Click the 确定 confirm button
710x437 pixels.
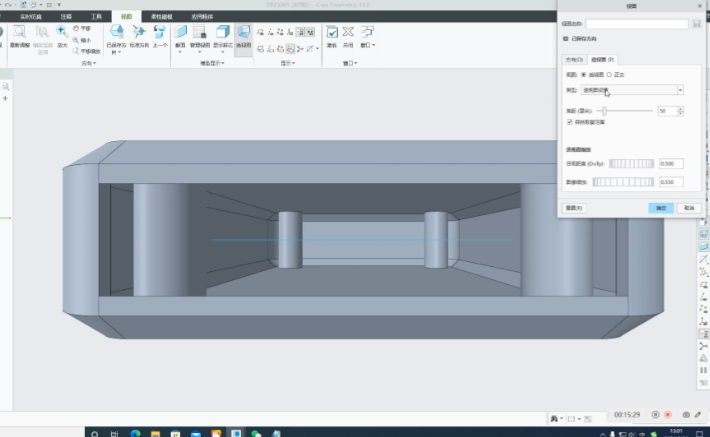click(x=660, y=208)
